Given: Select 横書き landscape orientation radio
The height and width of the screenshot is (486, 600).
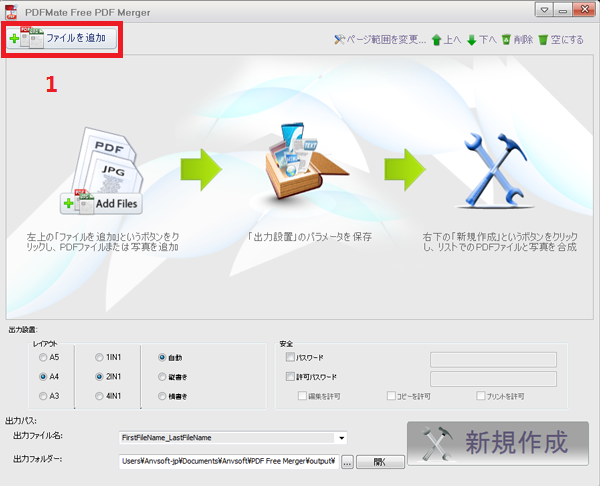Looking at the screenshot, I should coord(162,396).
